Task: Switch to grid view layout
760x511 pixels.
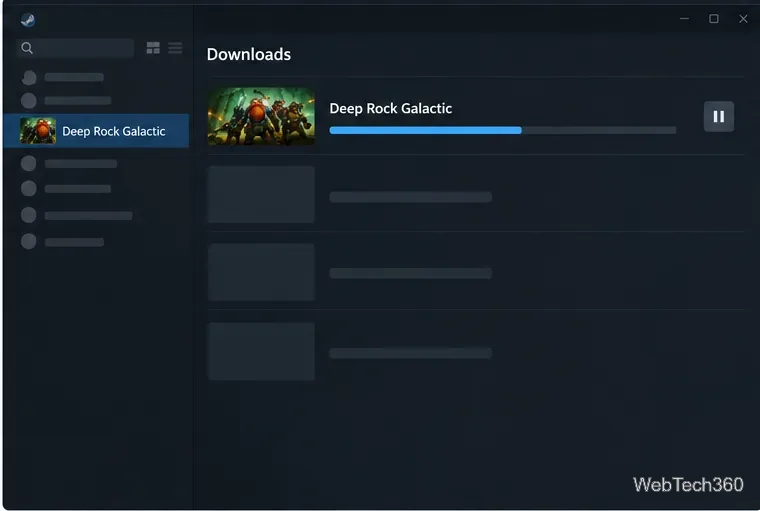Action: point(153,48)
